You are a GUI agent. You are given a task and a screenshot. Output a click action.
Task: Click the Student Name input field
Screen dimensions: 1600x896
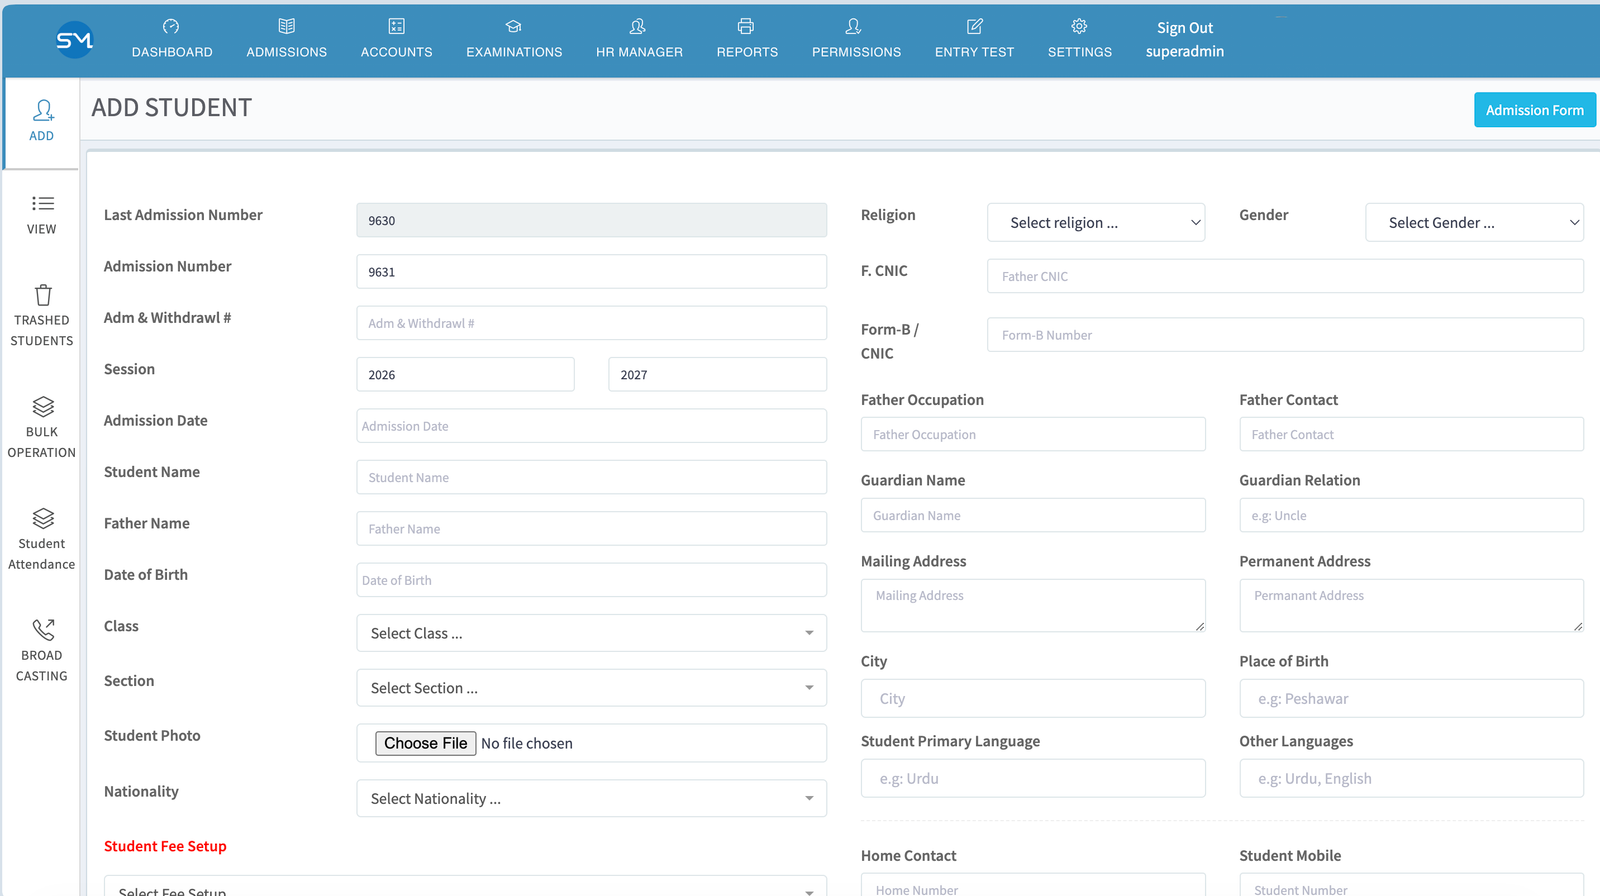[592, 477]
